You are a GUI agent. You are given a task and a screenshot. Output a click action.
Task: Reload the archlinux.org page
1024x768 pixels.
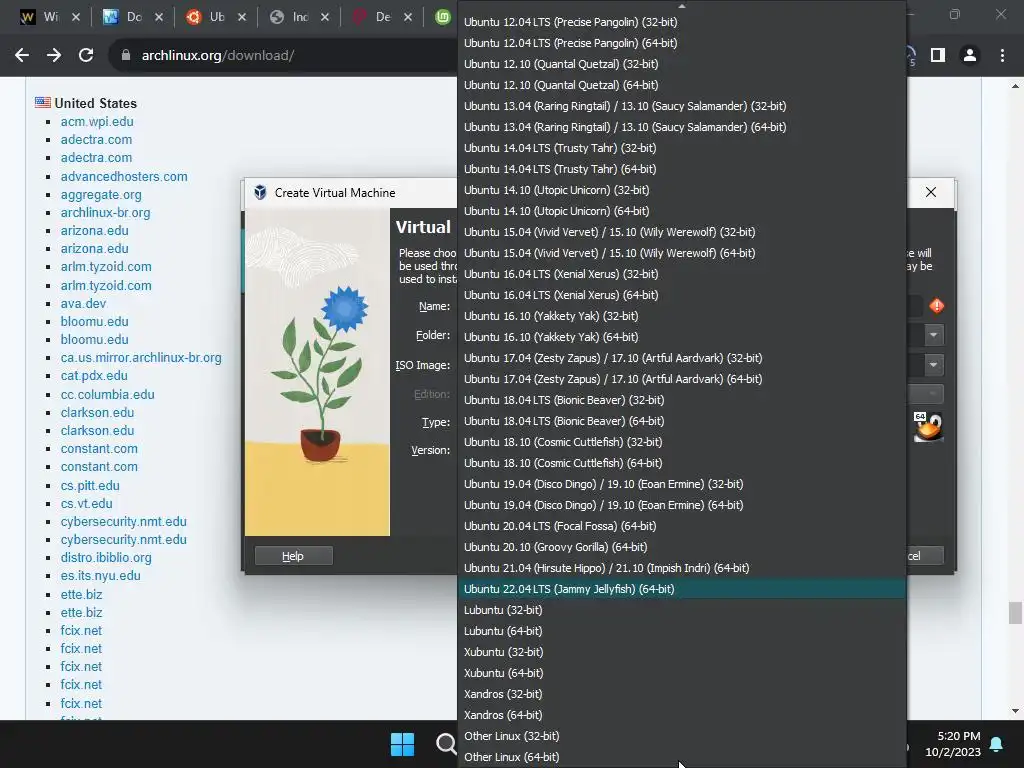point(86,56)
